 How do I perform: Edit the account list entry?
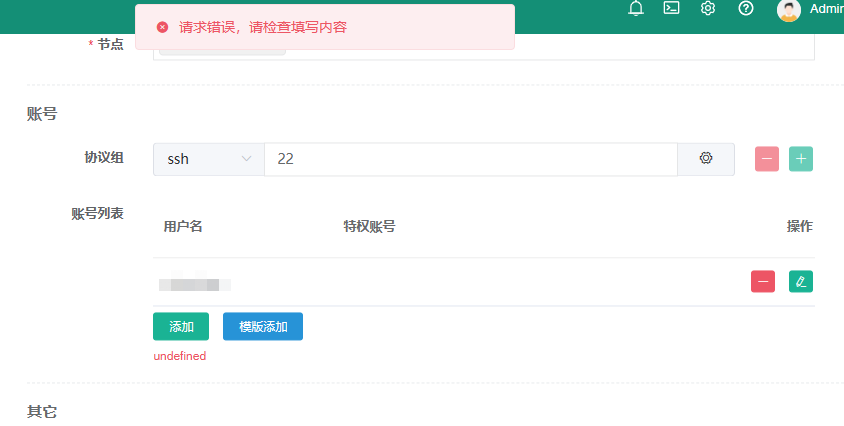coord(801,281)
